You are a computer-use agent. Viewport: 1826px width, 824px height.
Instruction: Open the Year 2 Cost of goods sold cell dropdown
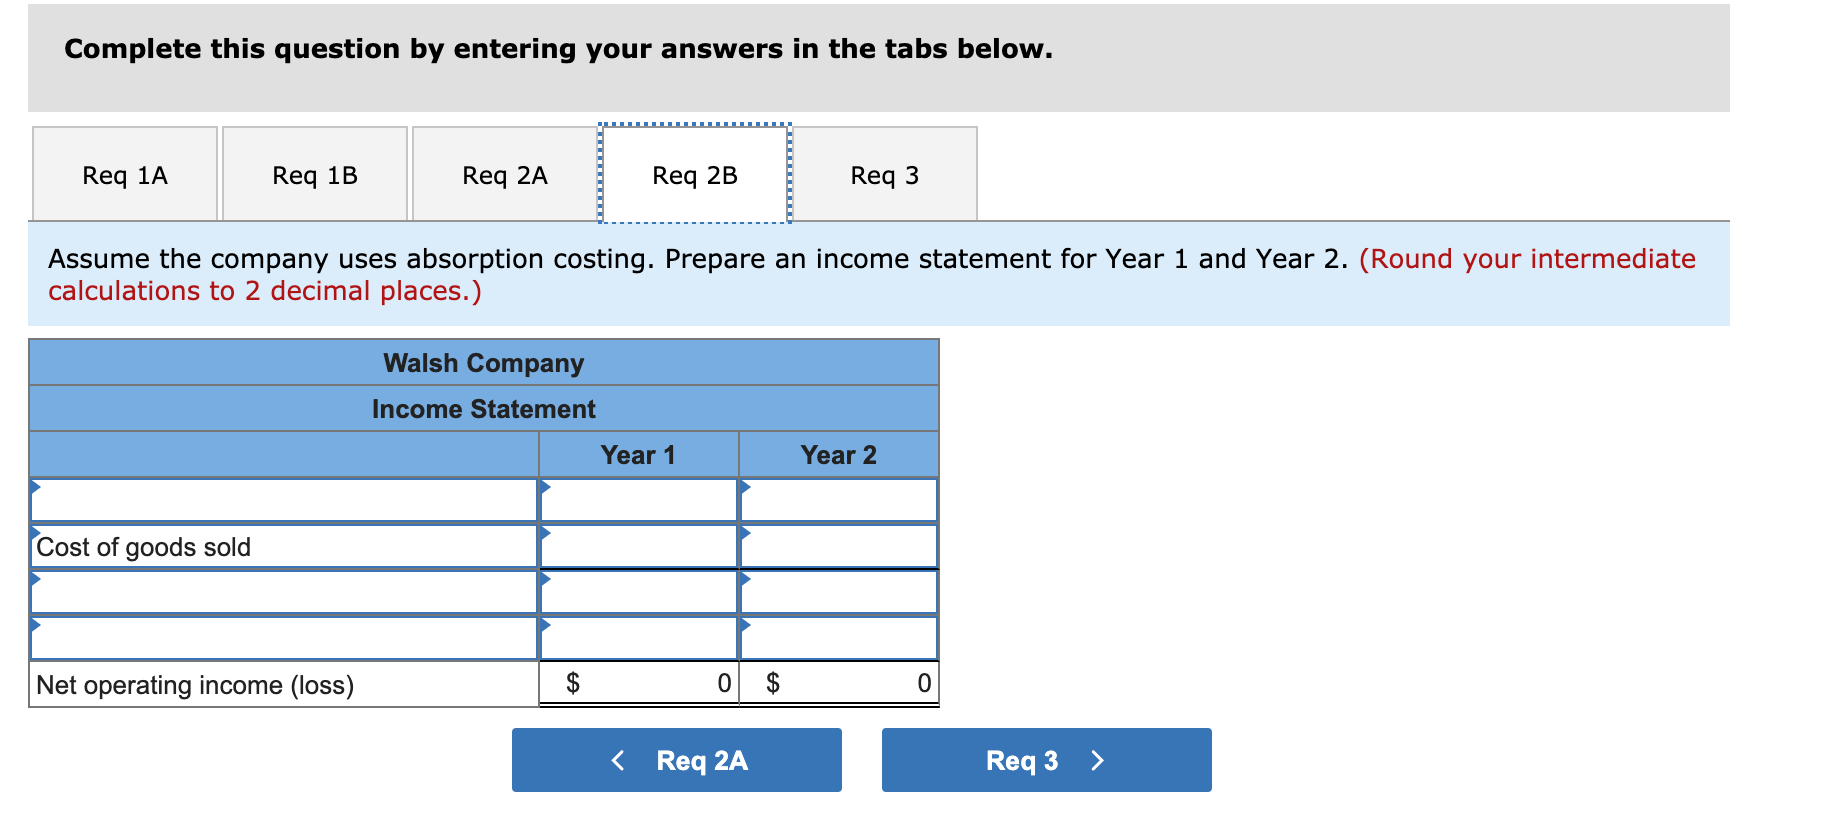click(x=838, y=546)
